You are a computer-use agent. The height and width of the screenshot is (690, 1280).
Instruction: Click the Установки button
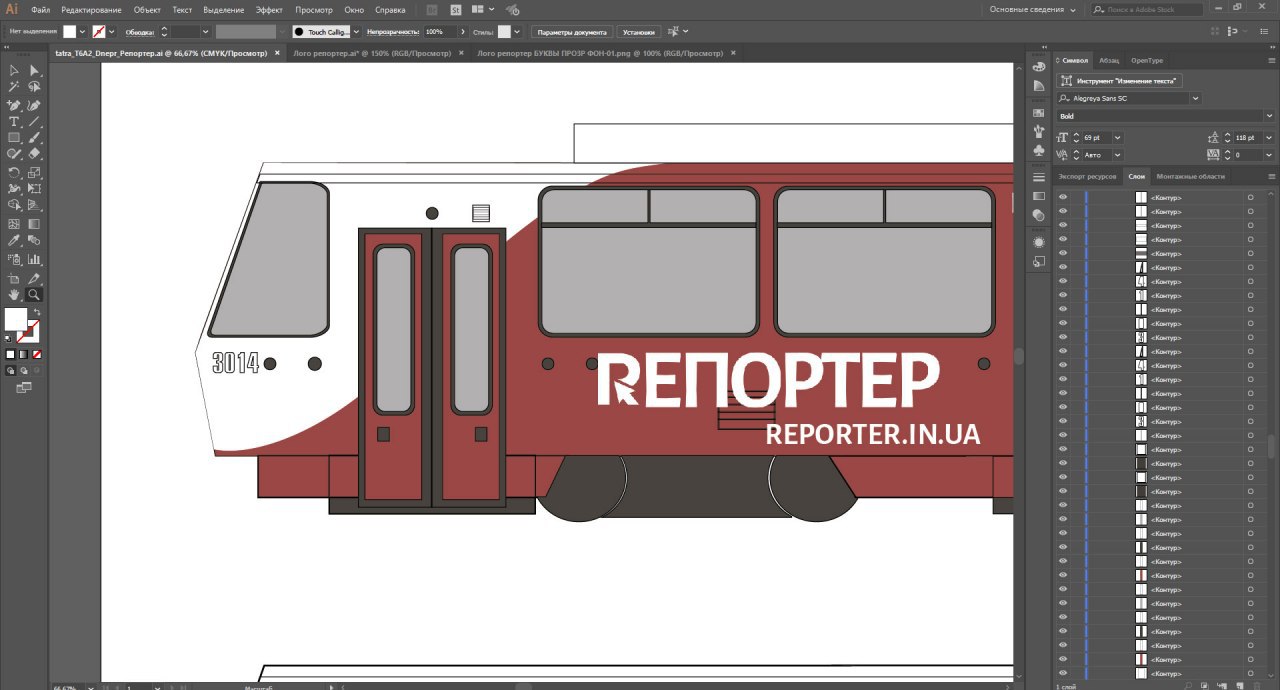(638, 32)
